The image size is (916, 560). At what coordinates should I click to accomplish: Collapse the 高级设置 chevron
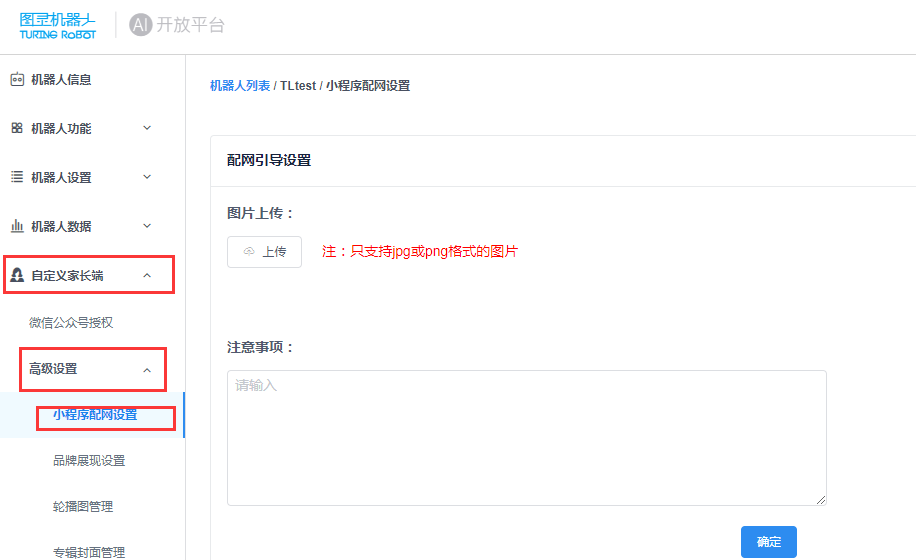[x=147, y=370]
